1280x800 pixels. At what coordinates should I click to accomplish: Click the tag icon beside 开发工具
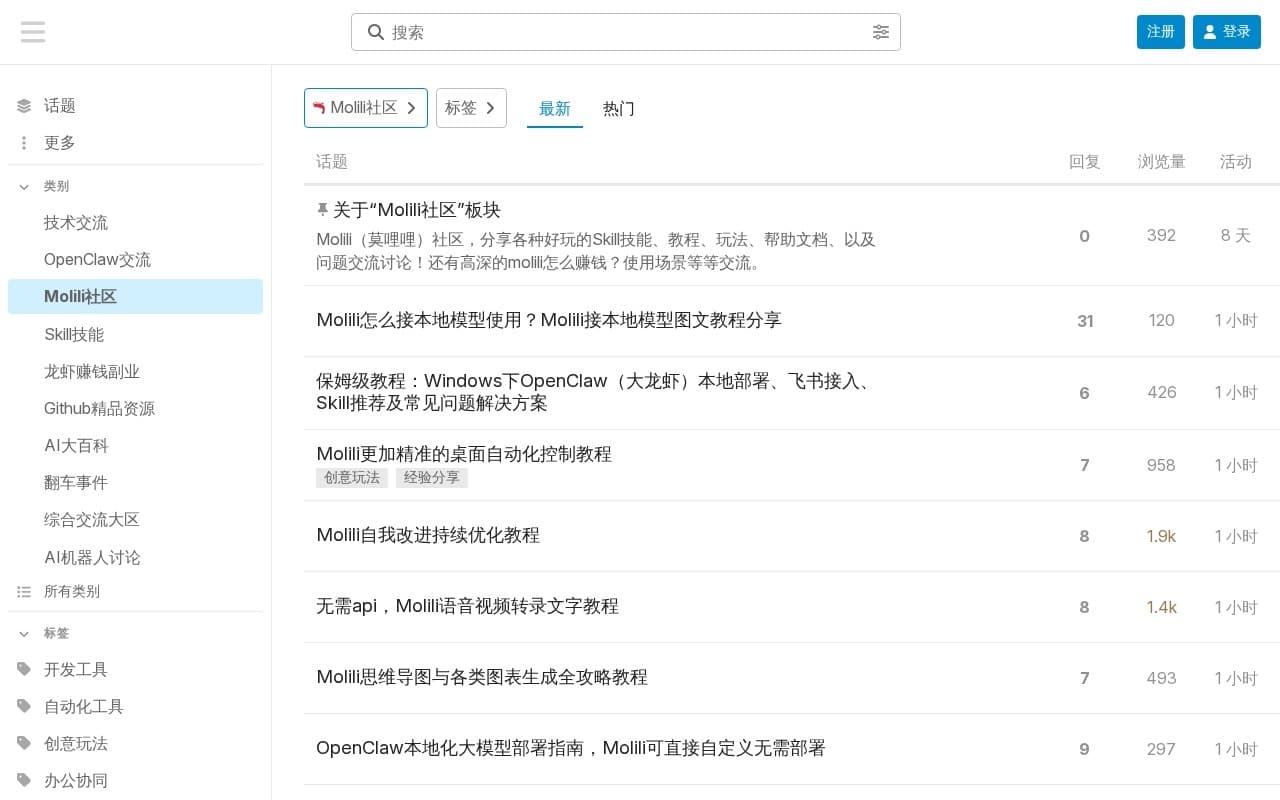[x=24, y=669]
